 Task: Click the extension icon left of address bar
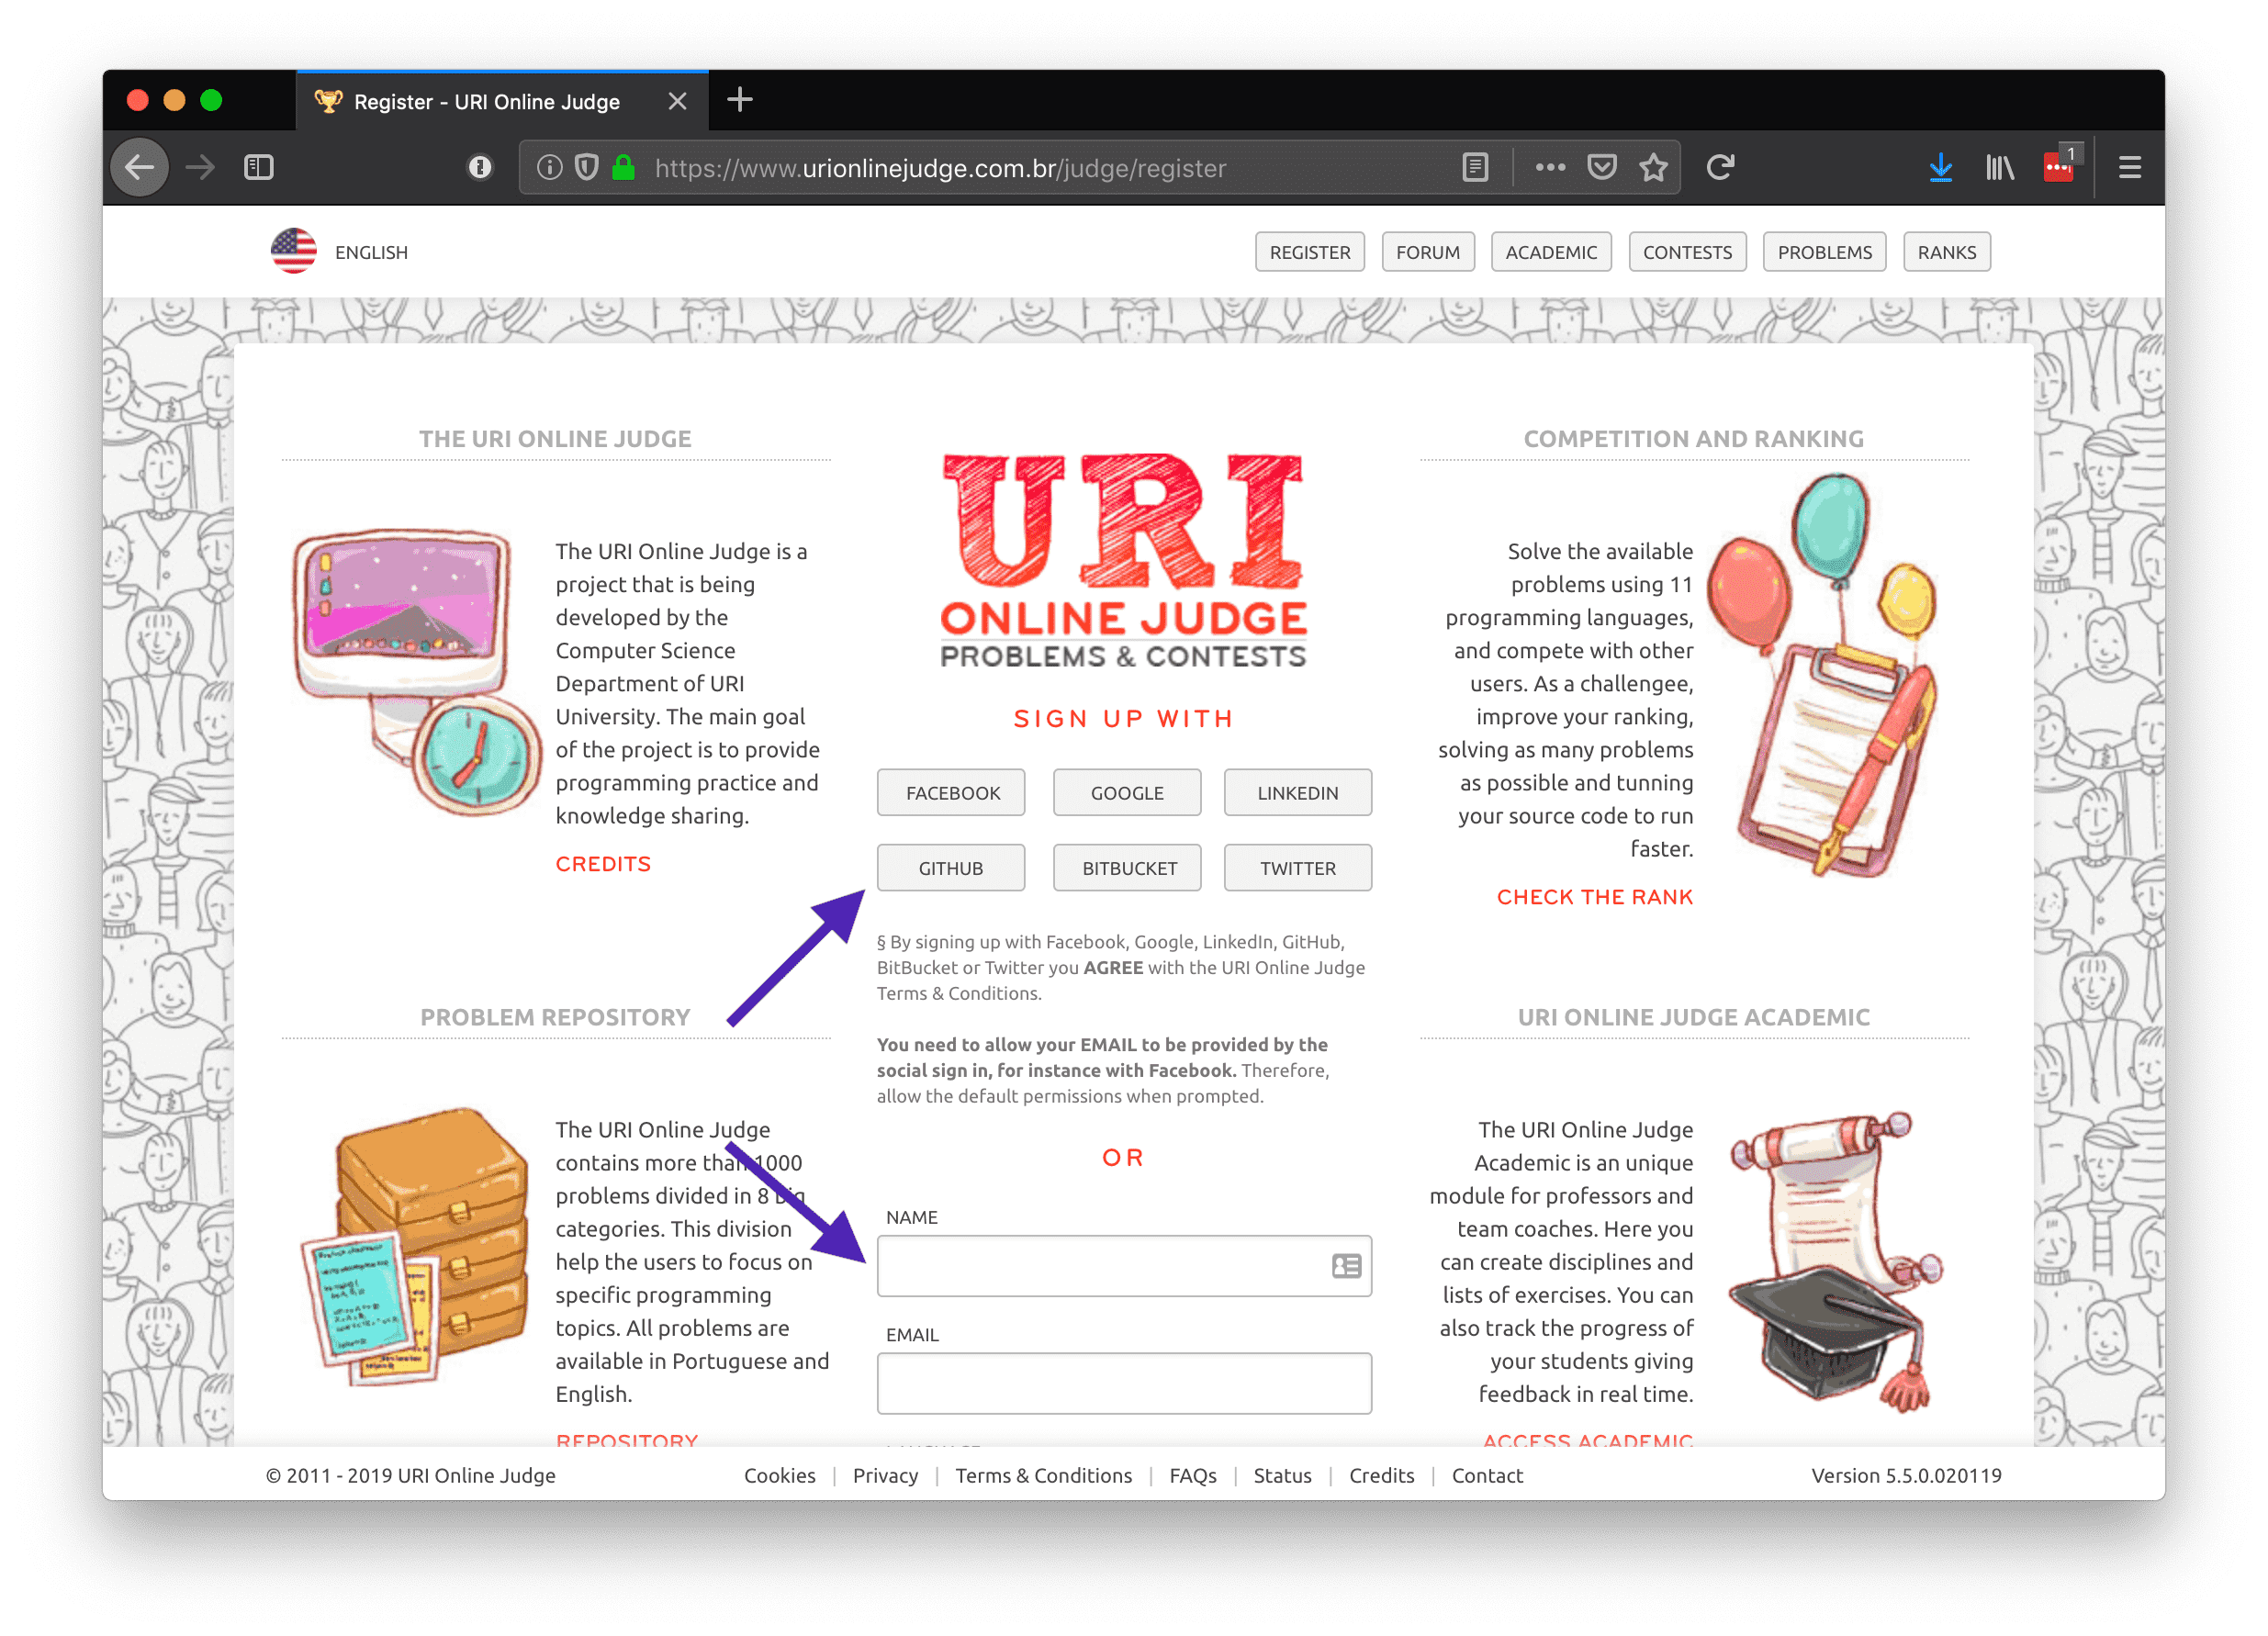click(x=480, y=167)
